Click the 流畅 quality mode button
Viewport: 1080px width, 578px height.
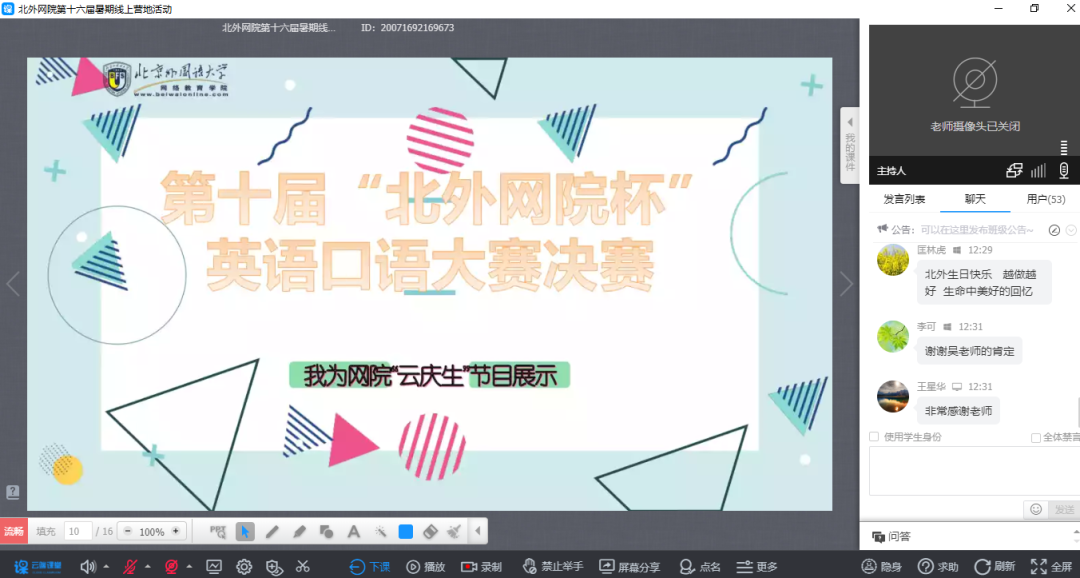click(x=14, y=531)
